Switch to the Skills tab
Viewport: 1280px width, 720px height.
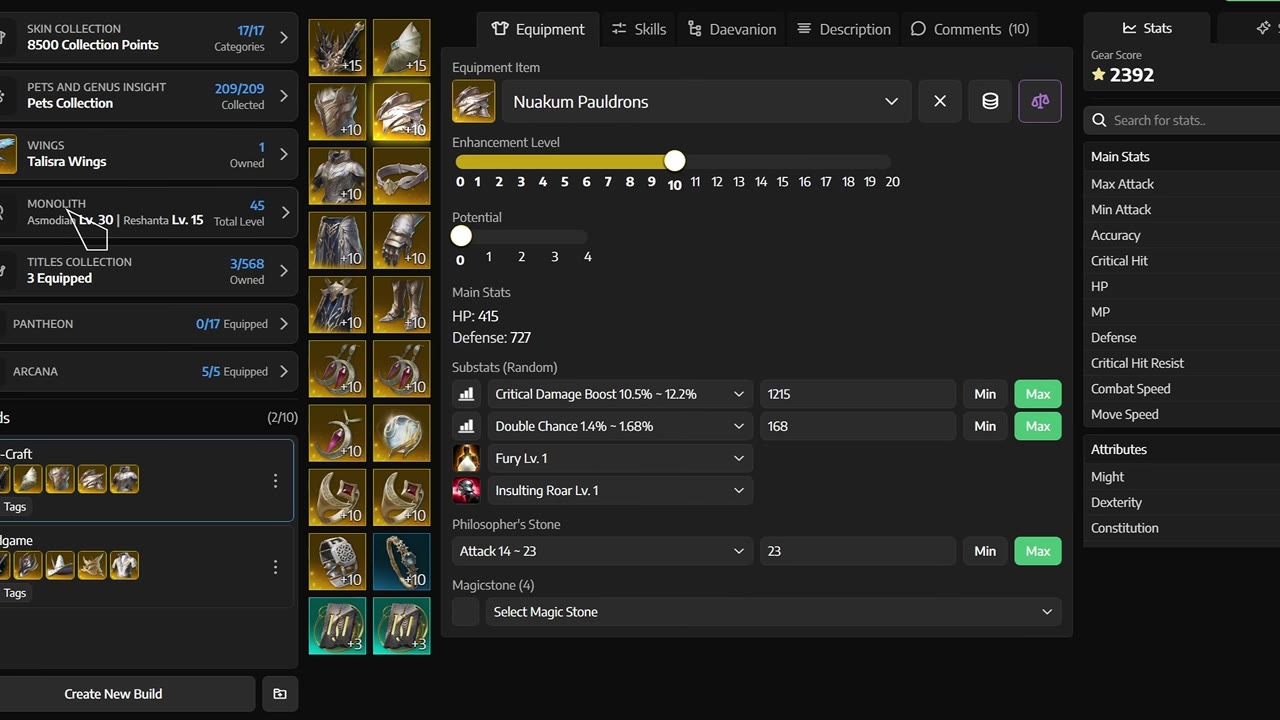point(638,29)
